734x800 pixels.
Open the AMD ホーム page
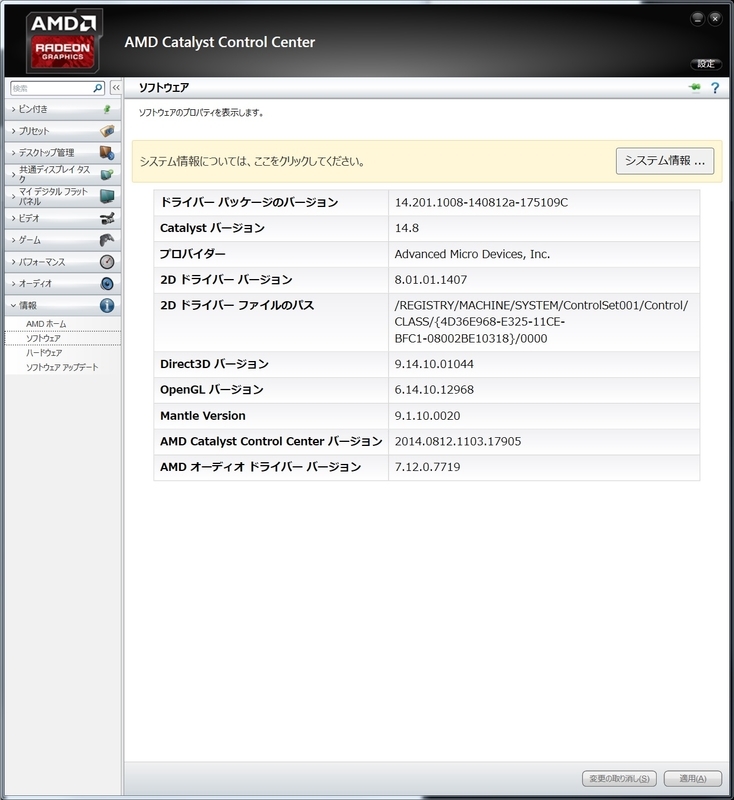(x=46, y=324)
